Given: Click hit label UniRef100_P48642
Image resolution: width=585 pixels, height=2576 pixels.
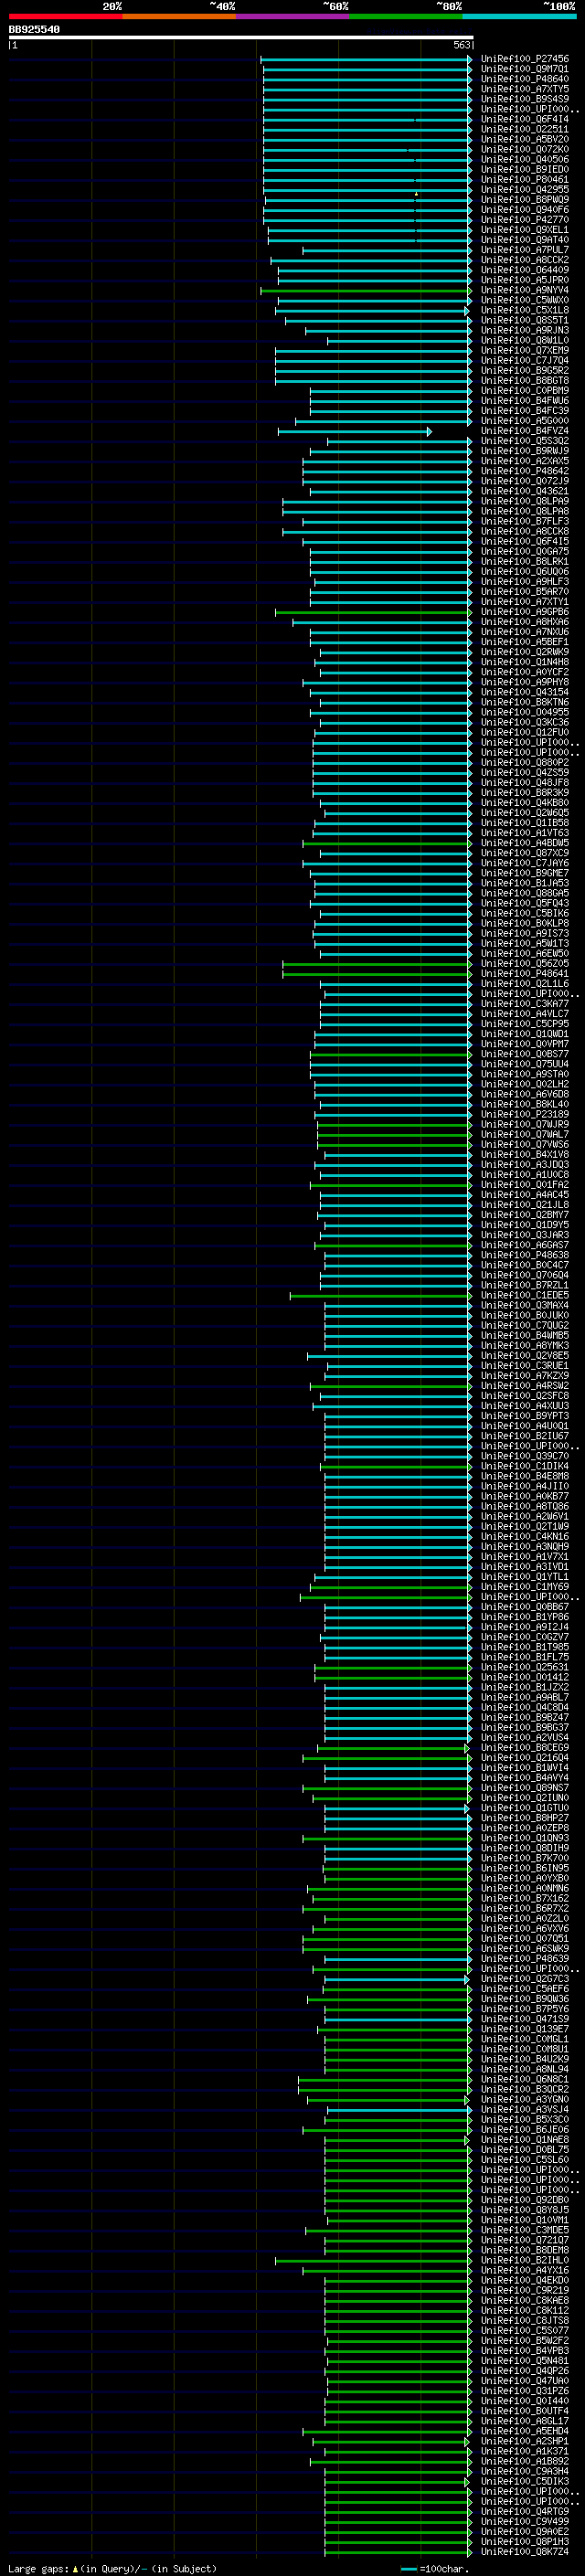Looking at the screenshot, I should click(525, 471).
